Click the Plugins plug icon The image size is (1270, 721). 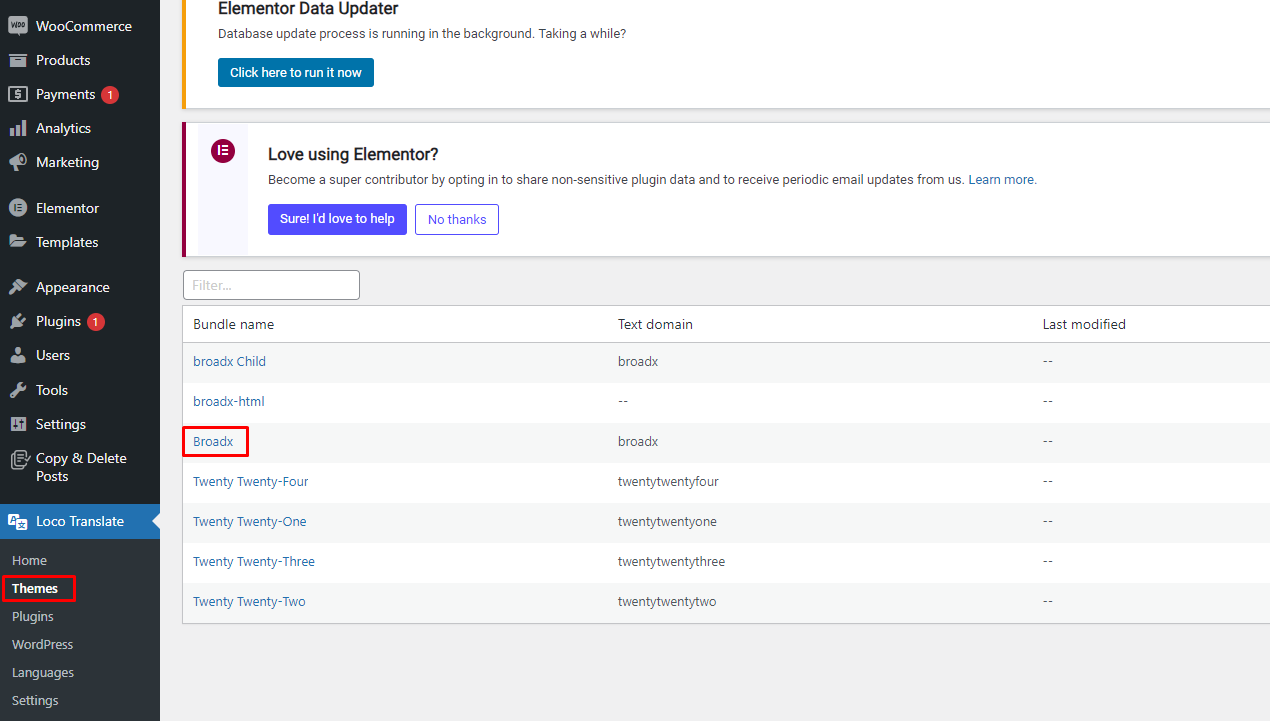click(18, 321)
